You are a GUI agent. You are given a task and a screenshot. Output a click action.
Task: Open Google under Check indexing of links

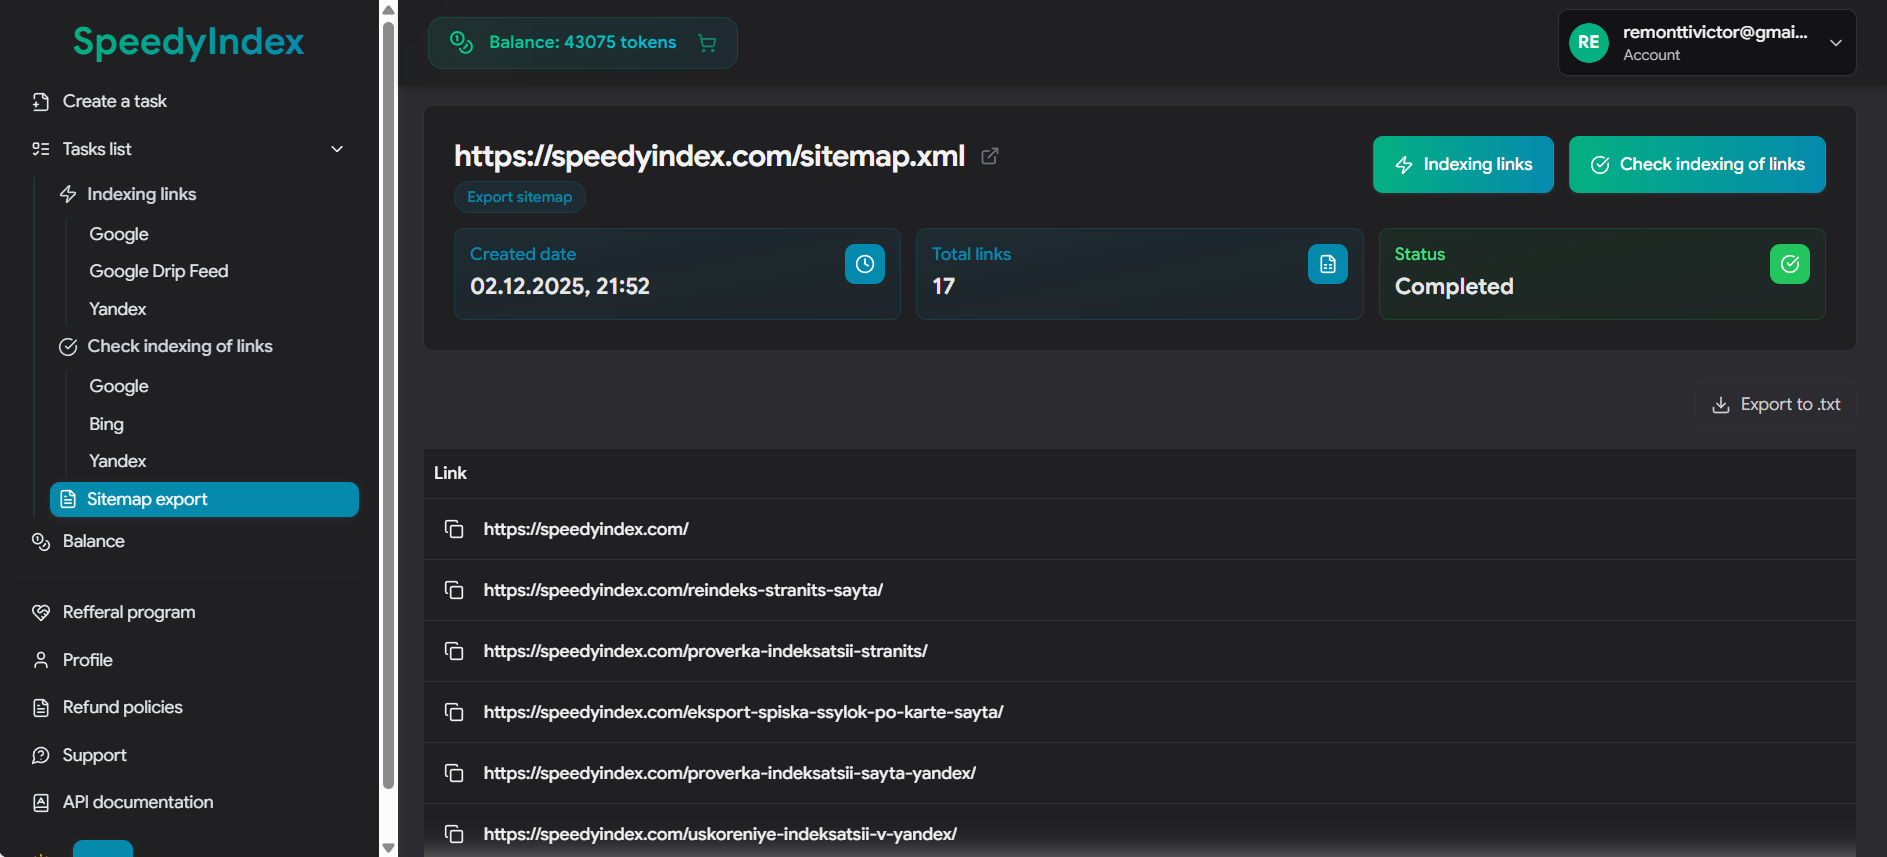[119, 386]
